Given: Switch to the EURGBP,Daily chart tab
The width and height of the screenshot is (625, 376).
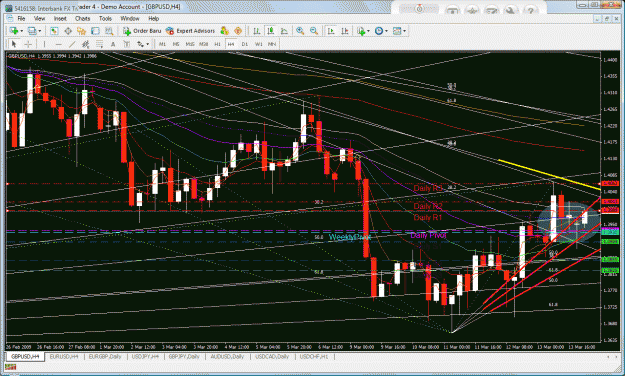Looking at the screenshot, I should coord(105,356).
